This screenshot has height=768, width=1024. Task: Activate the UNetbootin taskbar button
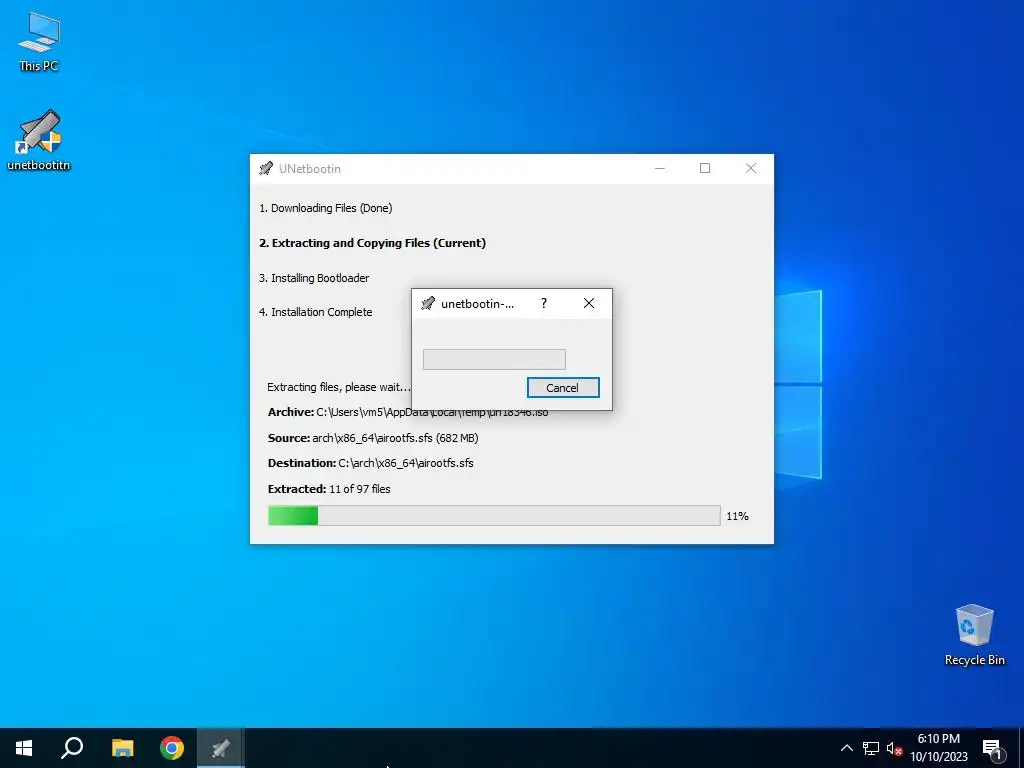click(x=221, y=748)
